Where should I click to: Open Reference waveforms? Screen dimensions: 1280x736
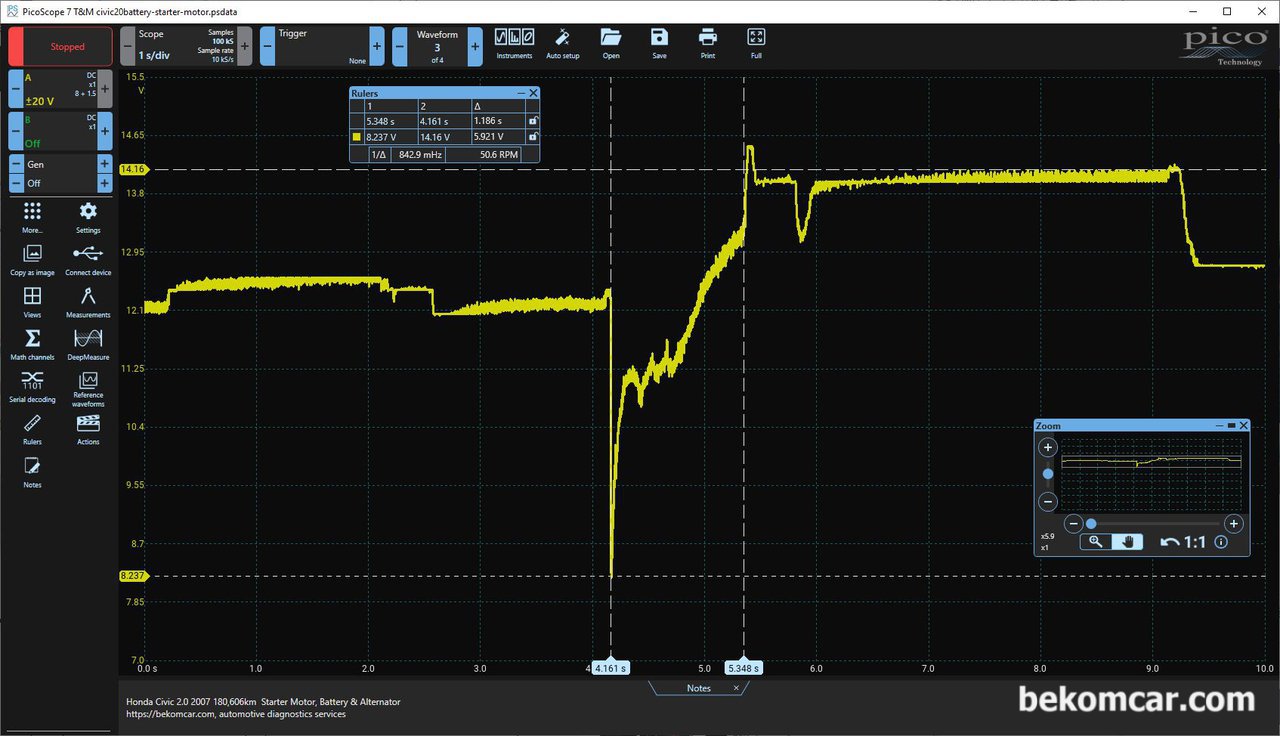[x=88, y=389]
